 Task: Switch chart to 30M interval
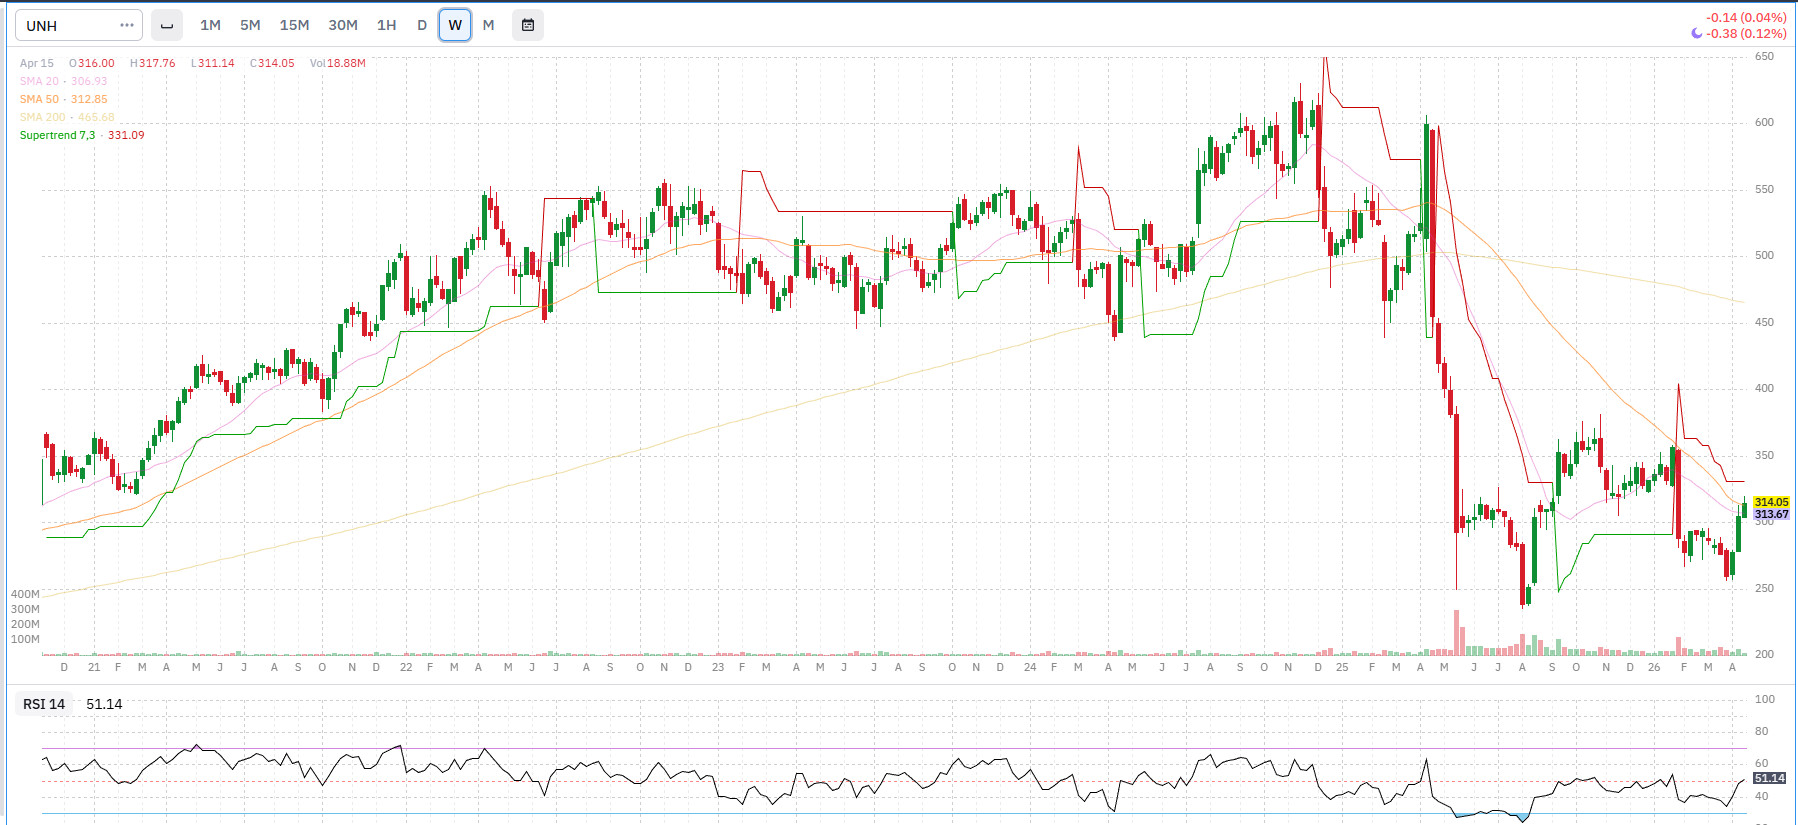click(343, 25)
